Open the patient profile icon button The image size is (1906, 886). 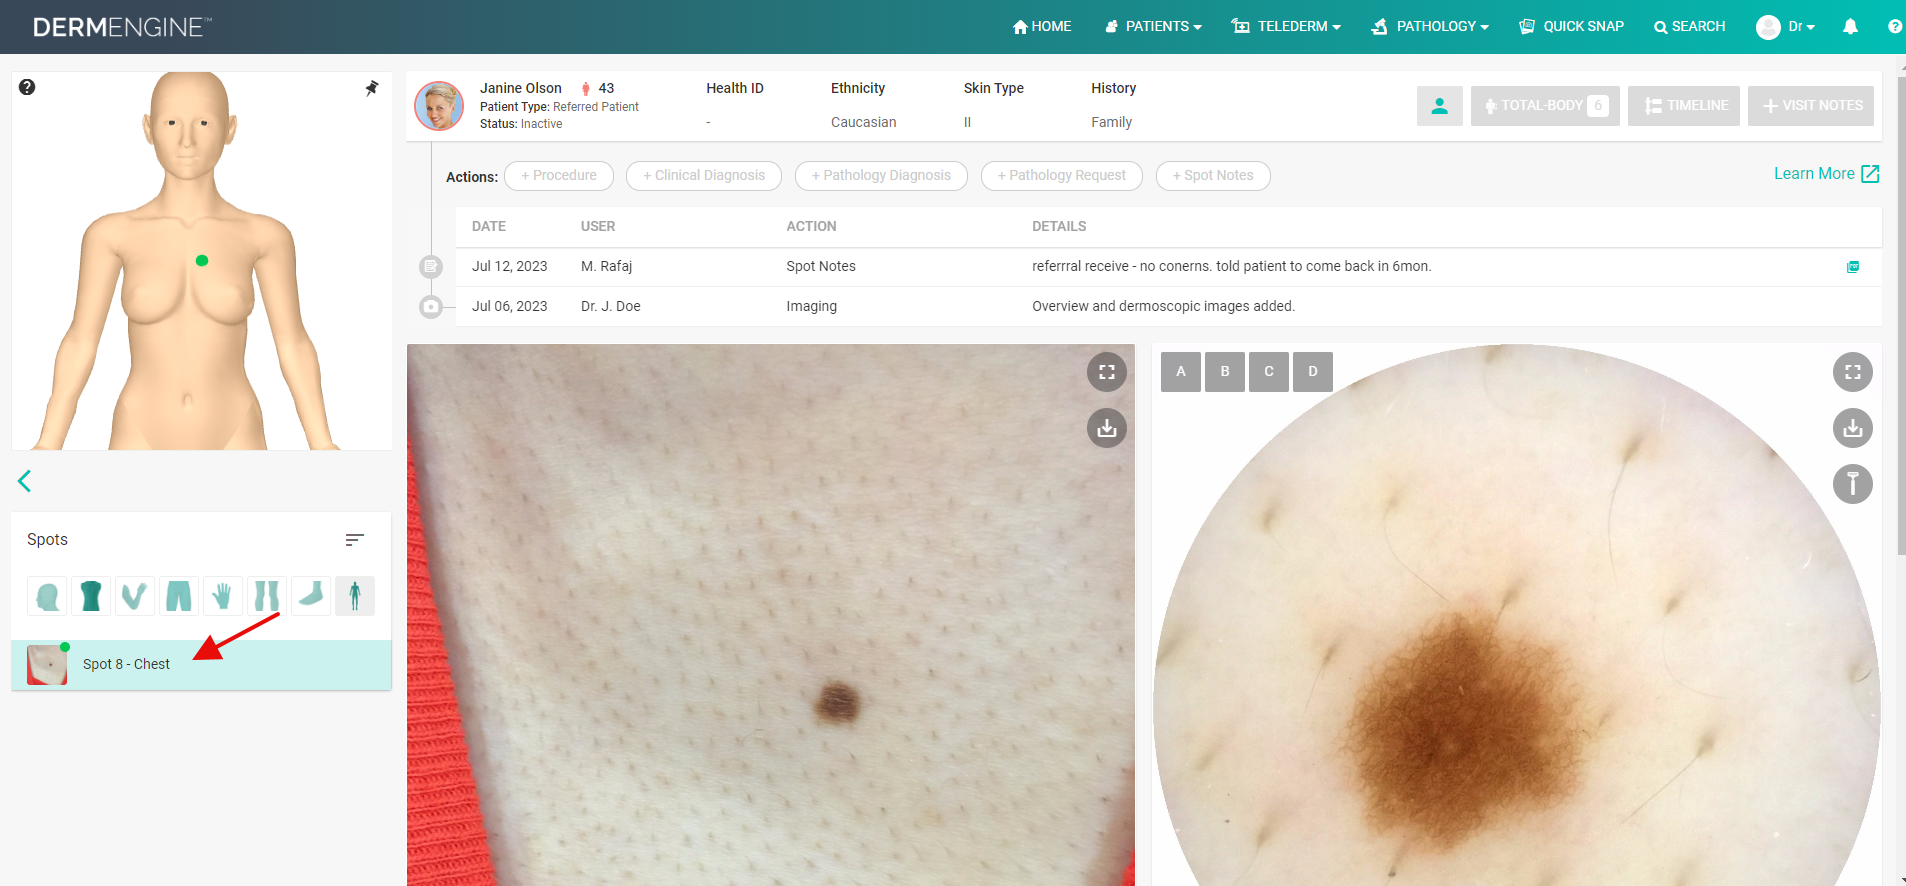[1440, 106]
